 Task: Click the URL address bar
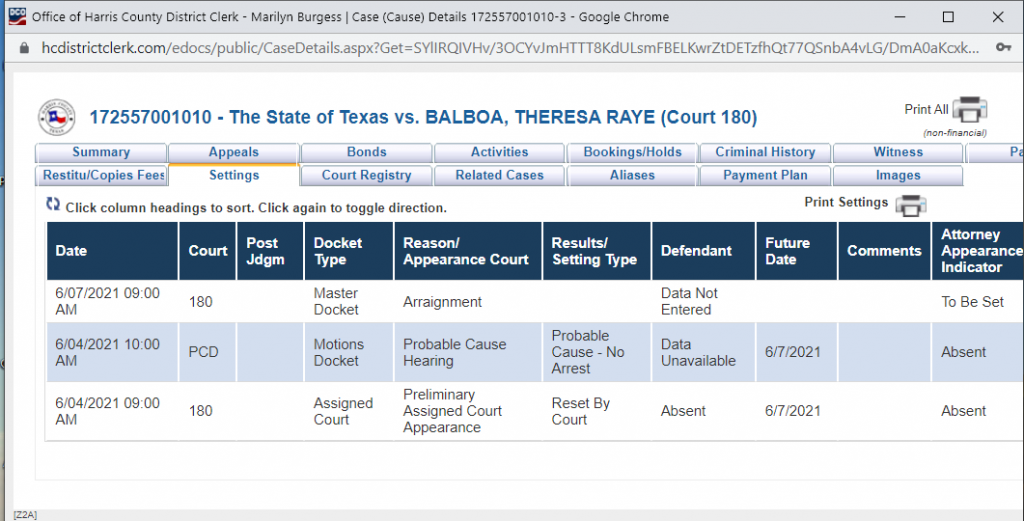[x=500, y=48]
